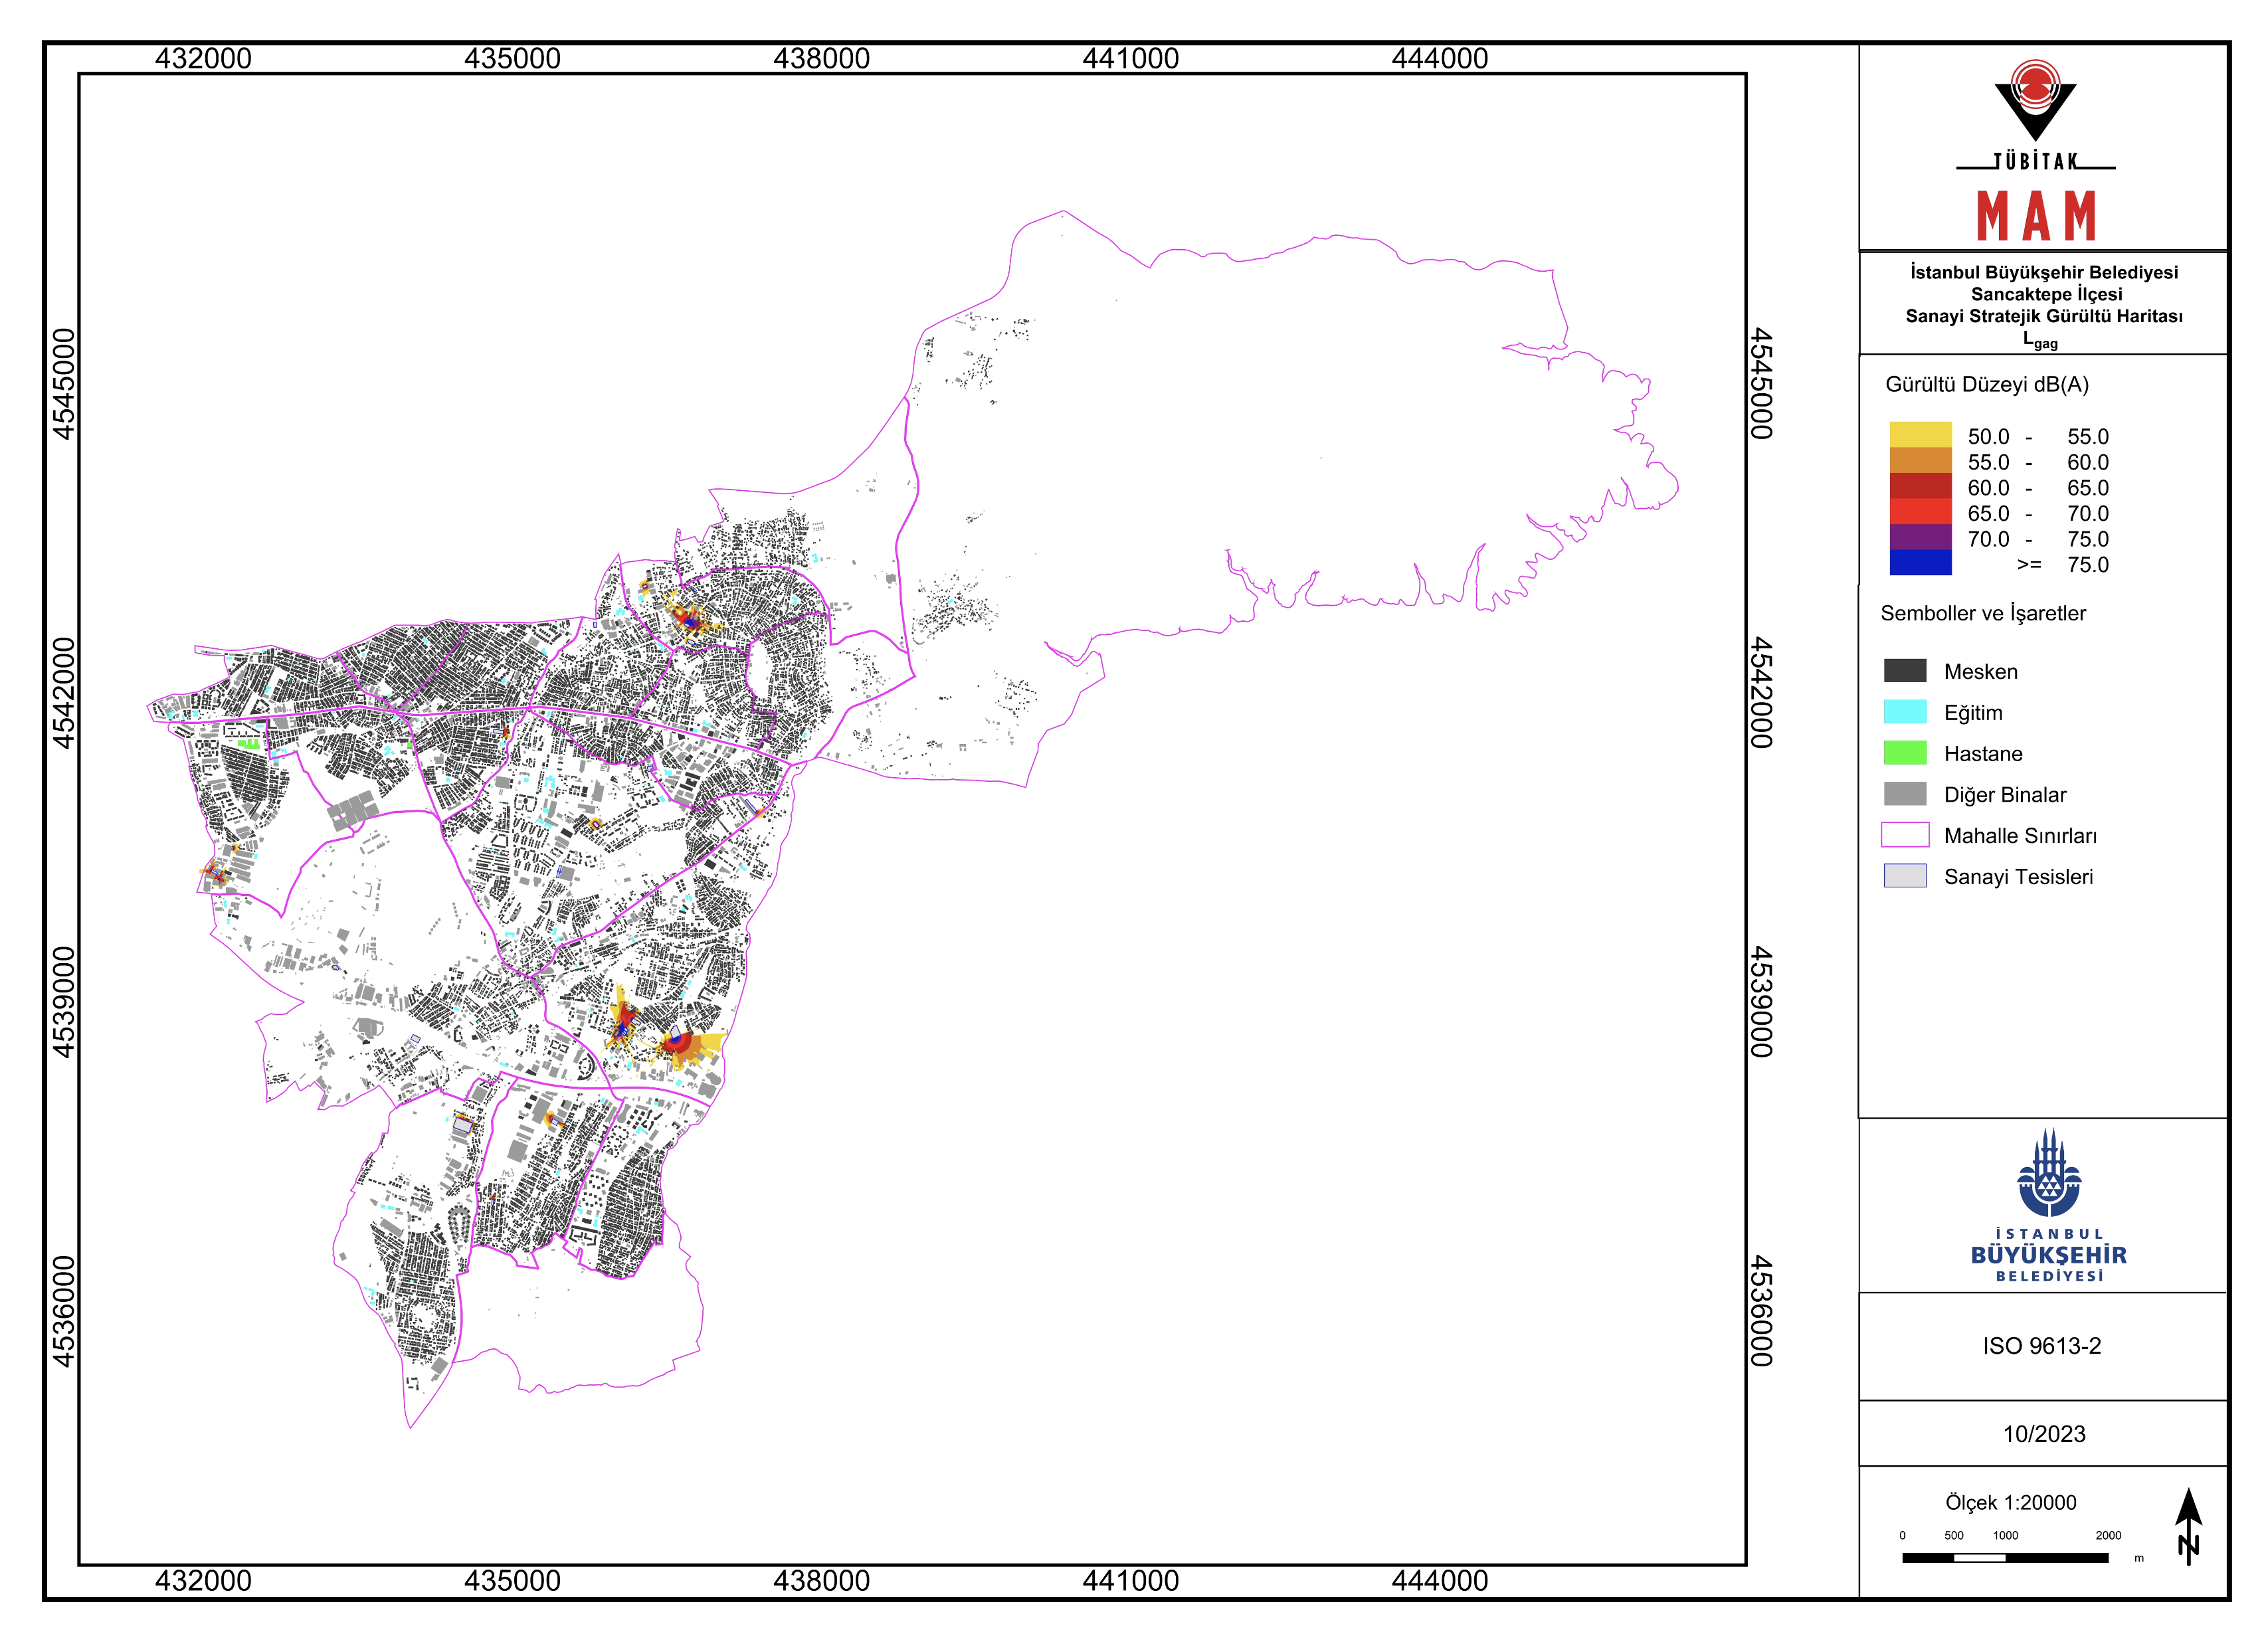Viewport: 2268px width, 1638px height.
Task: Click the 'Gürültü Düzeyi dB(A)' heading
Action: (1987, 385)
